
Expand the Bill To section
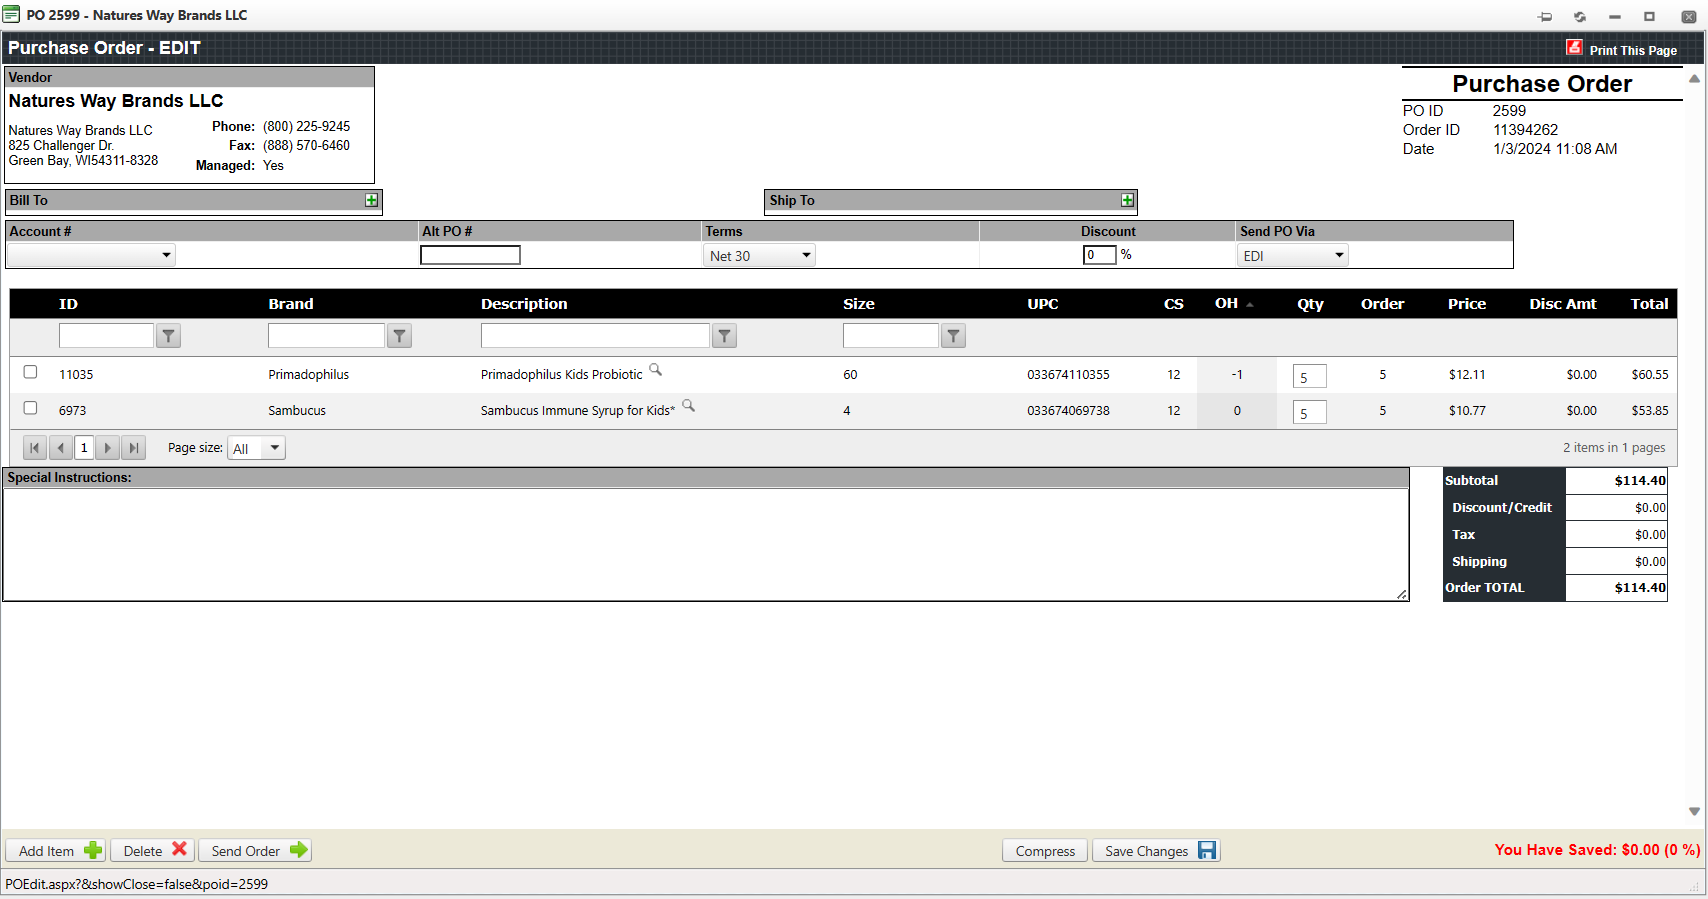(371, 201)
